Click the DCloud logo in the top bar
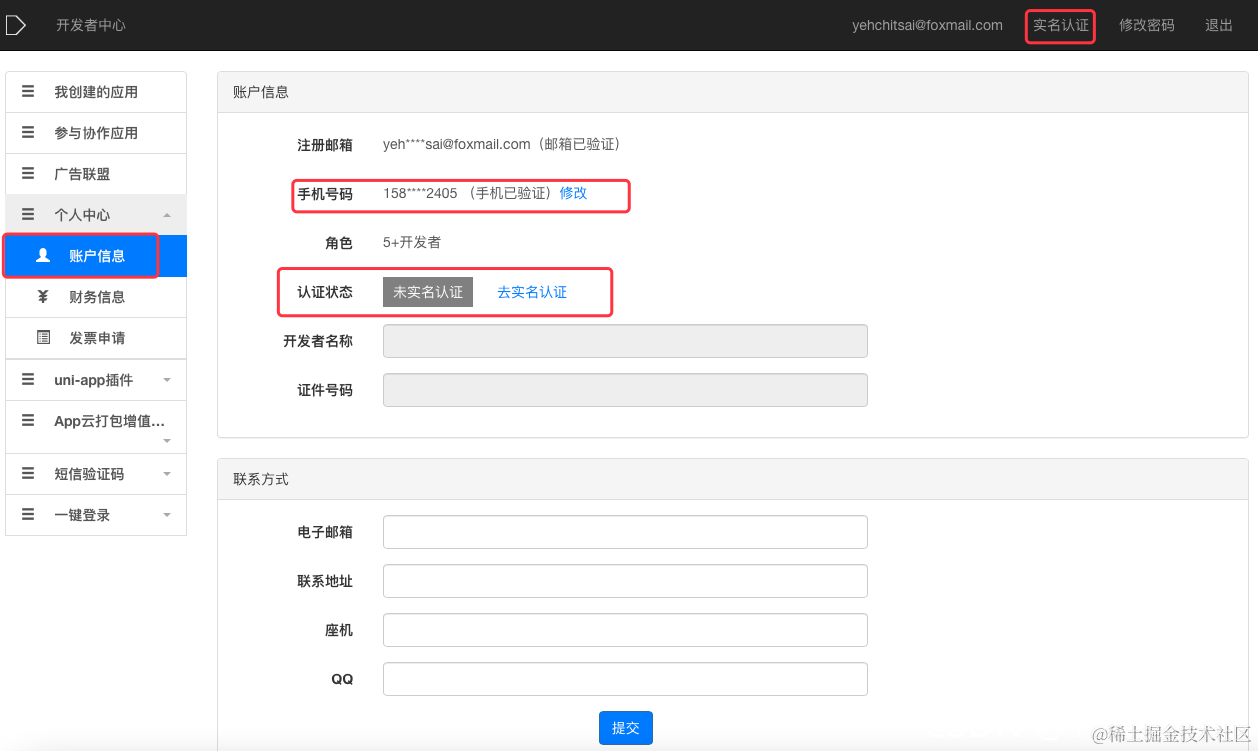 click(16, 24)
